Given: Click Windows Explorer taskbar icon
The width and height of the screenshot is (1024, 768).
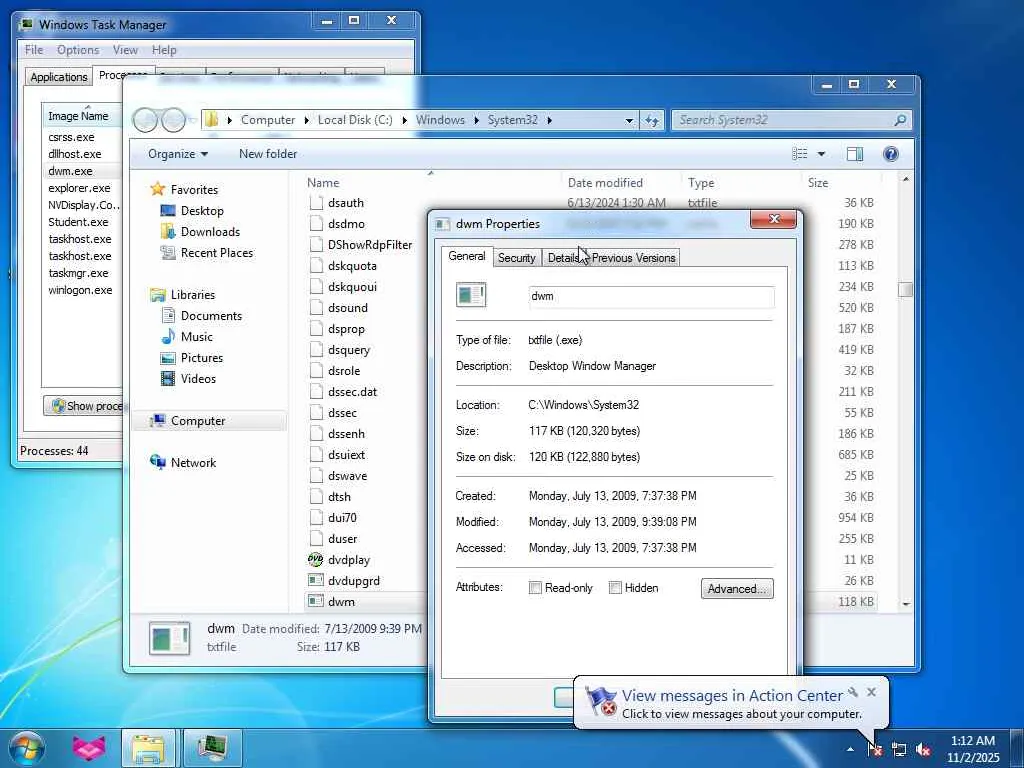Looking at the screenshot, I should point(148,748).
